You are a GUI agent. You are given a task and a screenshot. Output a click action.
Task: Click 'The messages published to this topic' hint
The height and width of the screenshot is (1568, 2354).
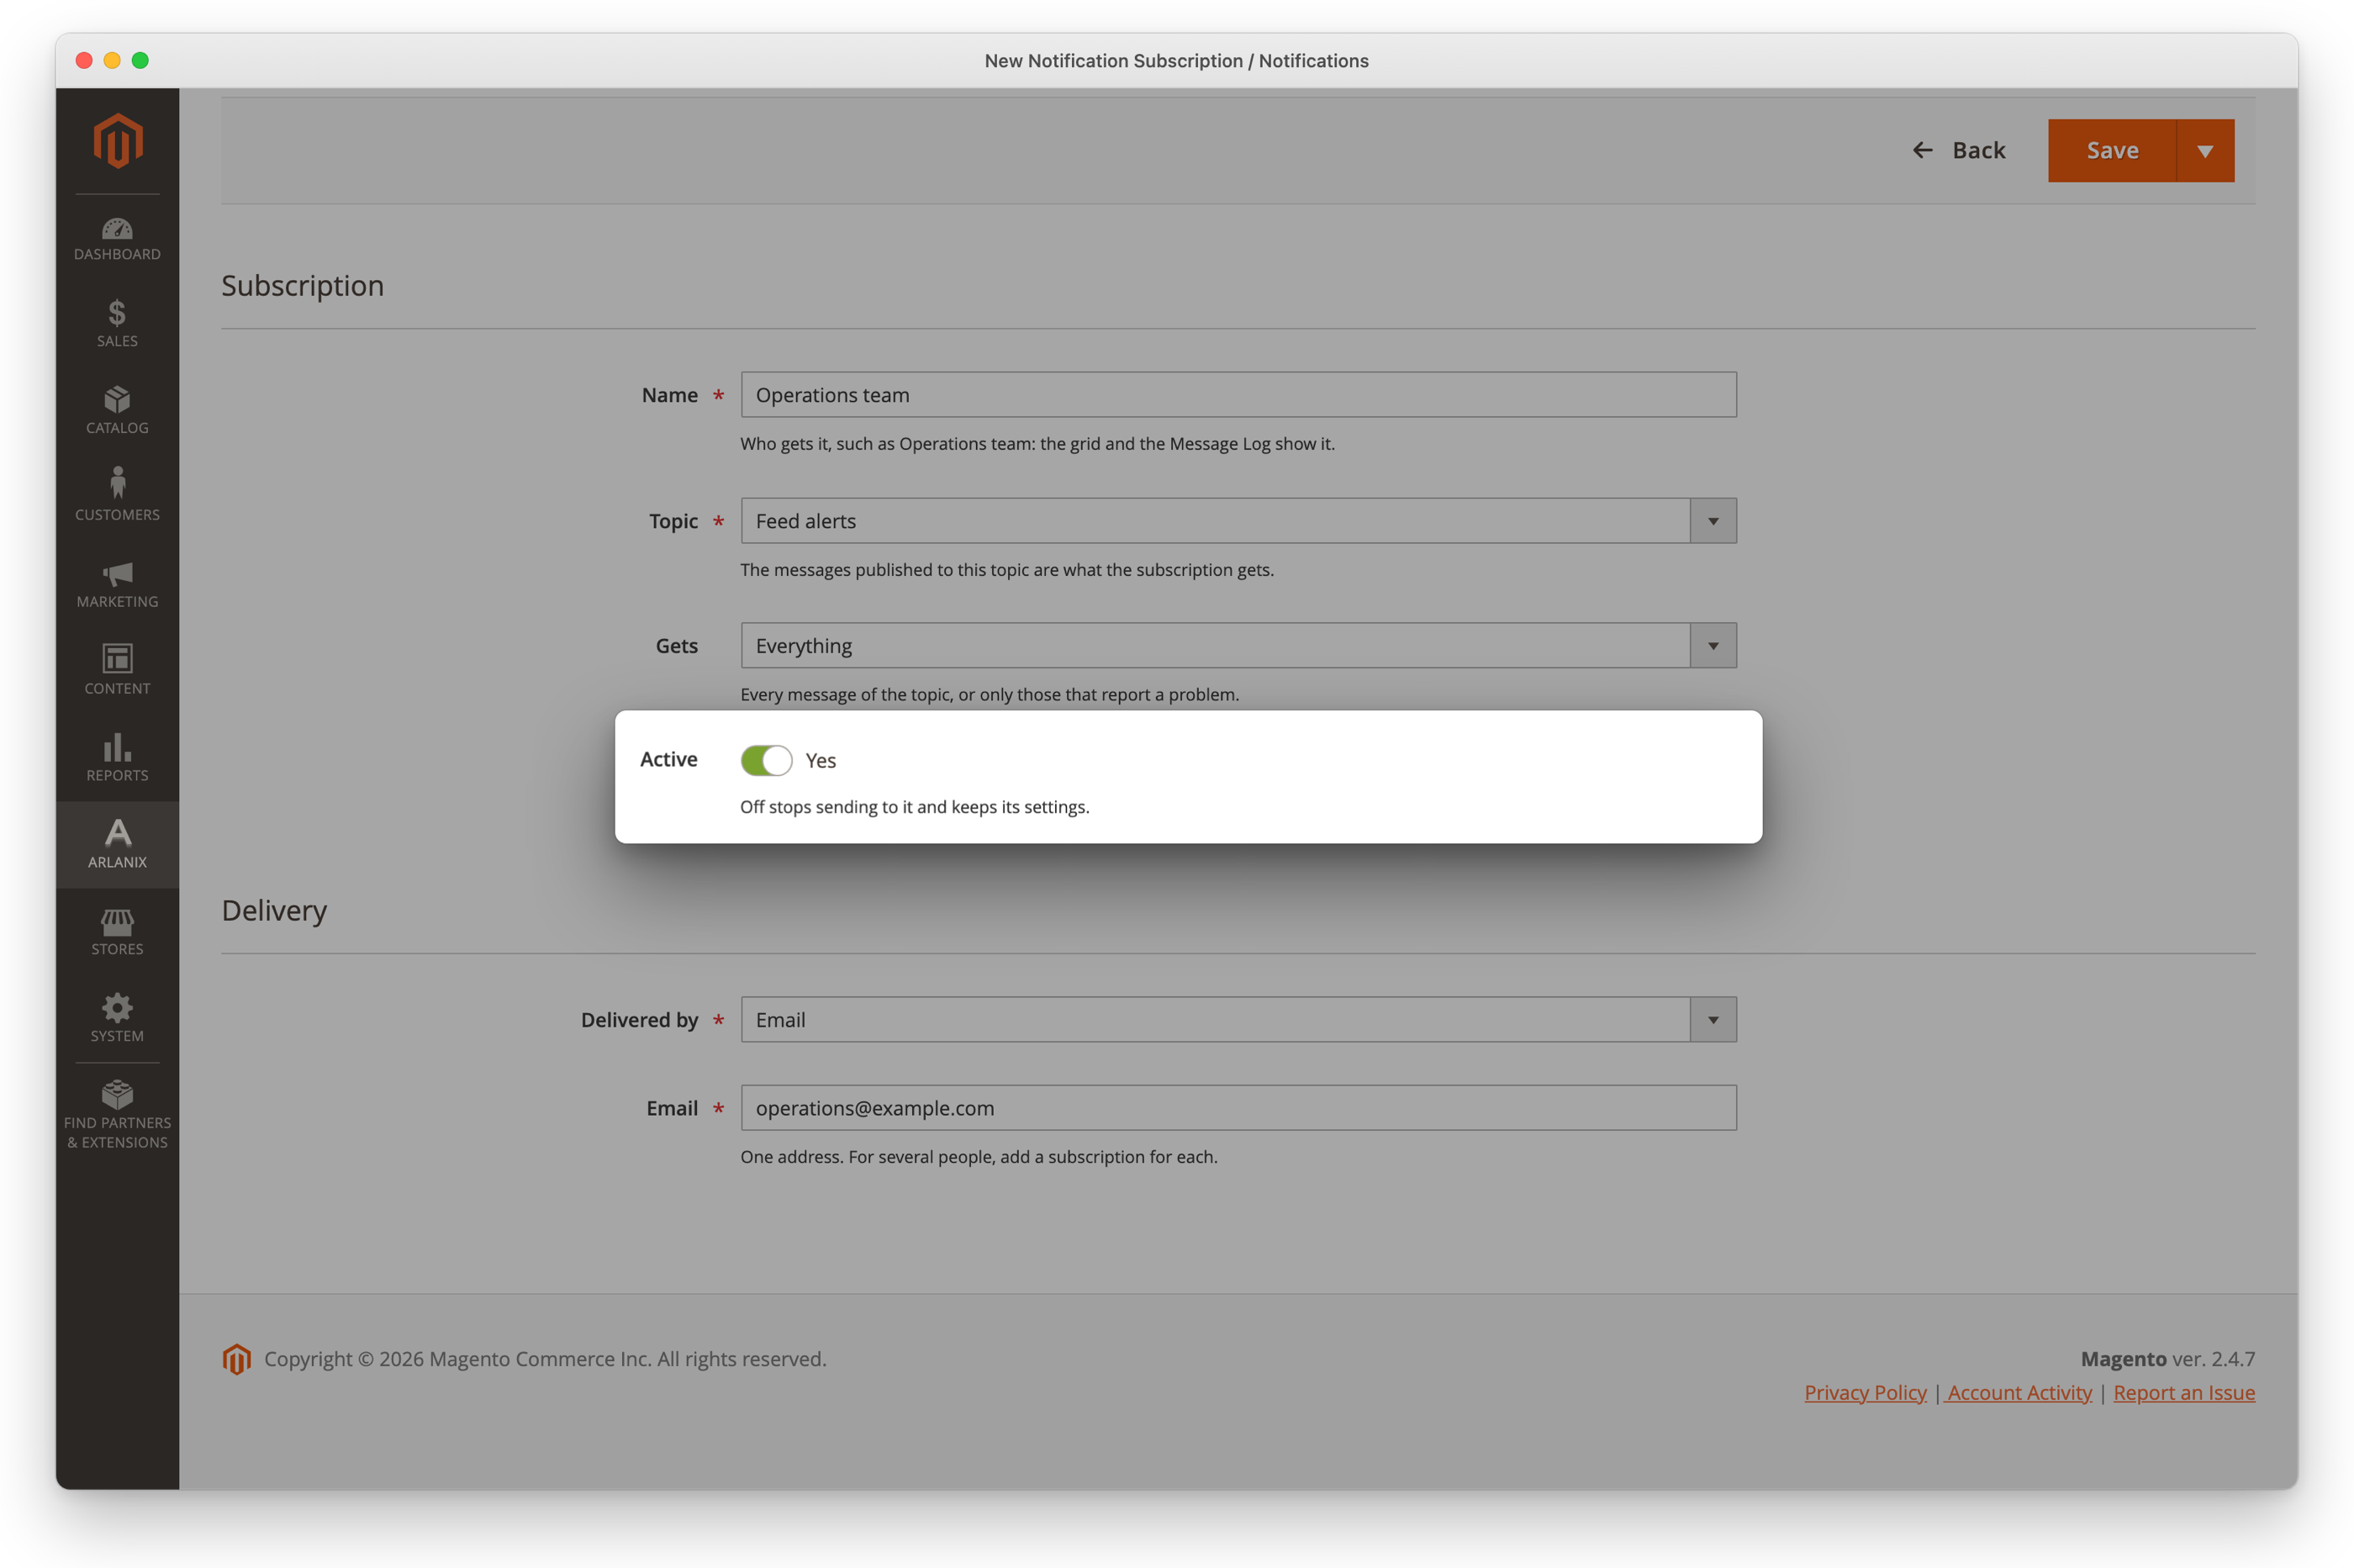click(1006, 570)
